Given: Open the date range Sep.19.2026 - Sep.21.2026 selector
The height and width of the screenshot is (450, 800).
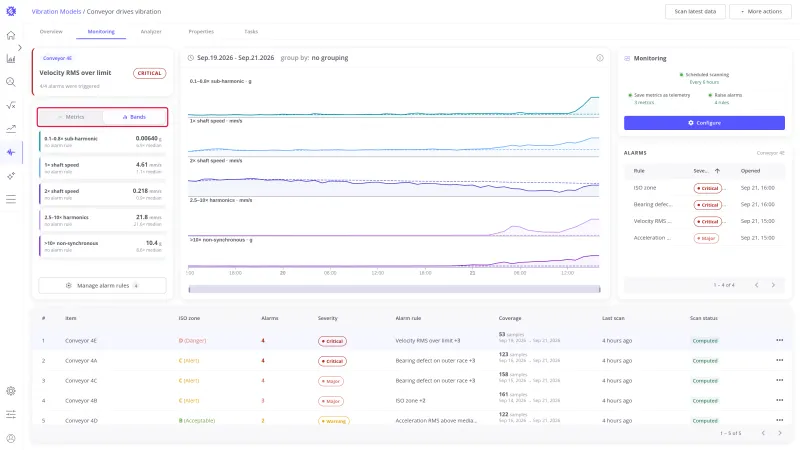Looking at the screenshot, I should [236, 58].
